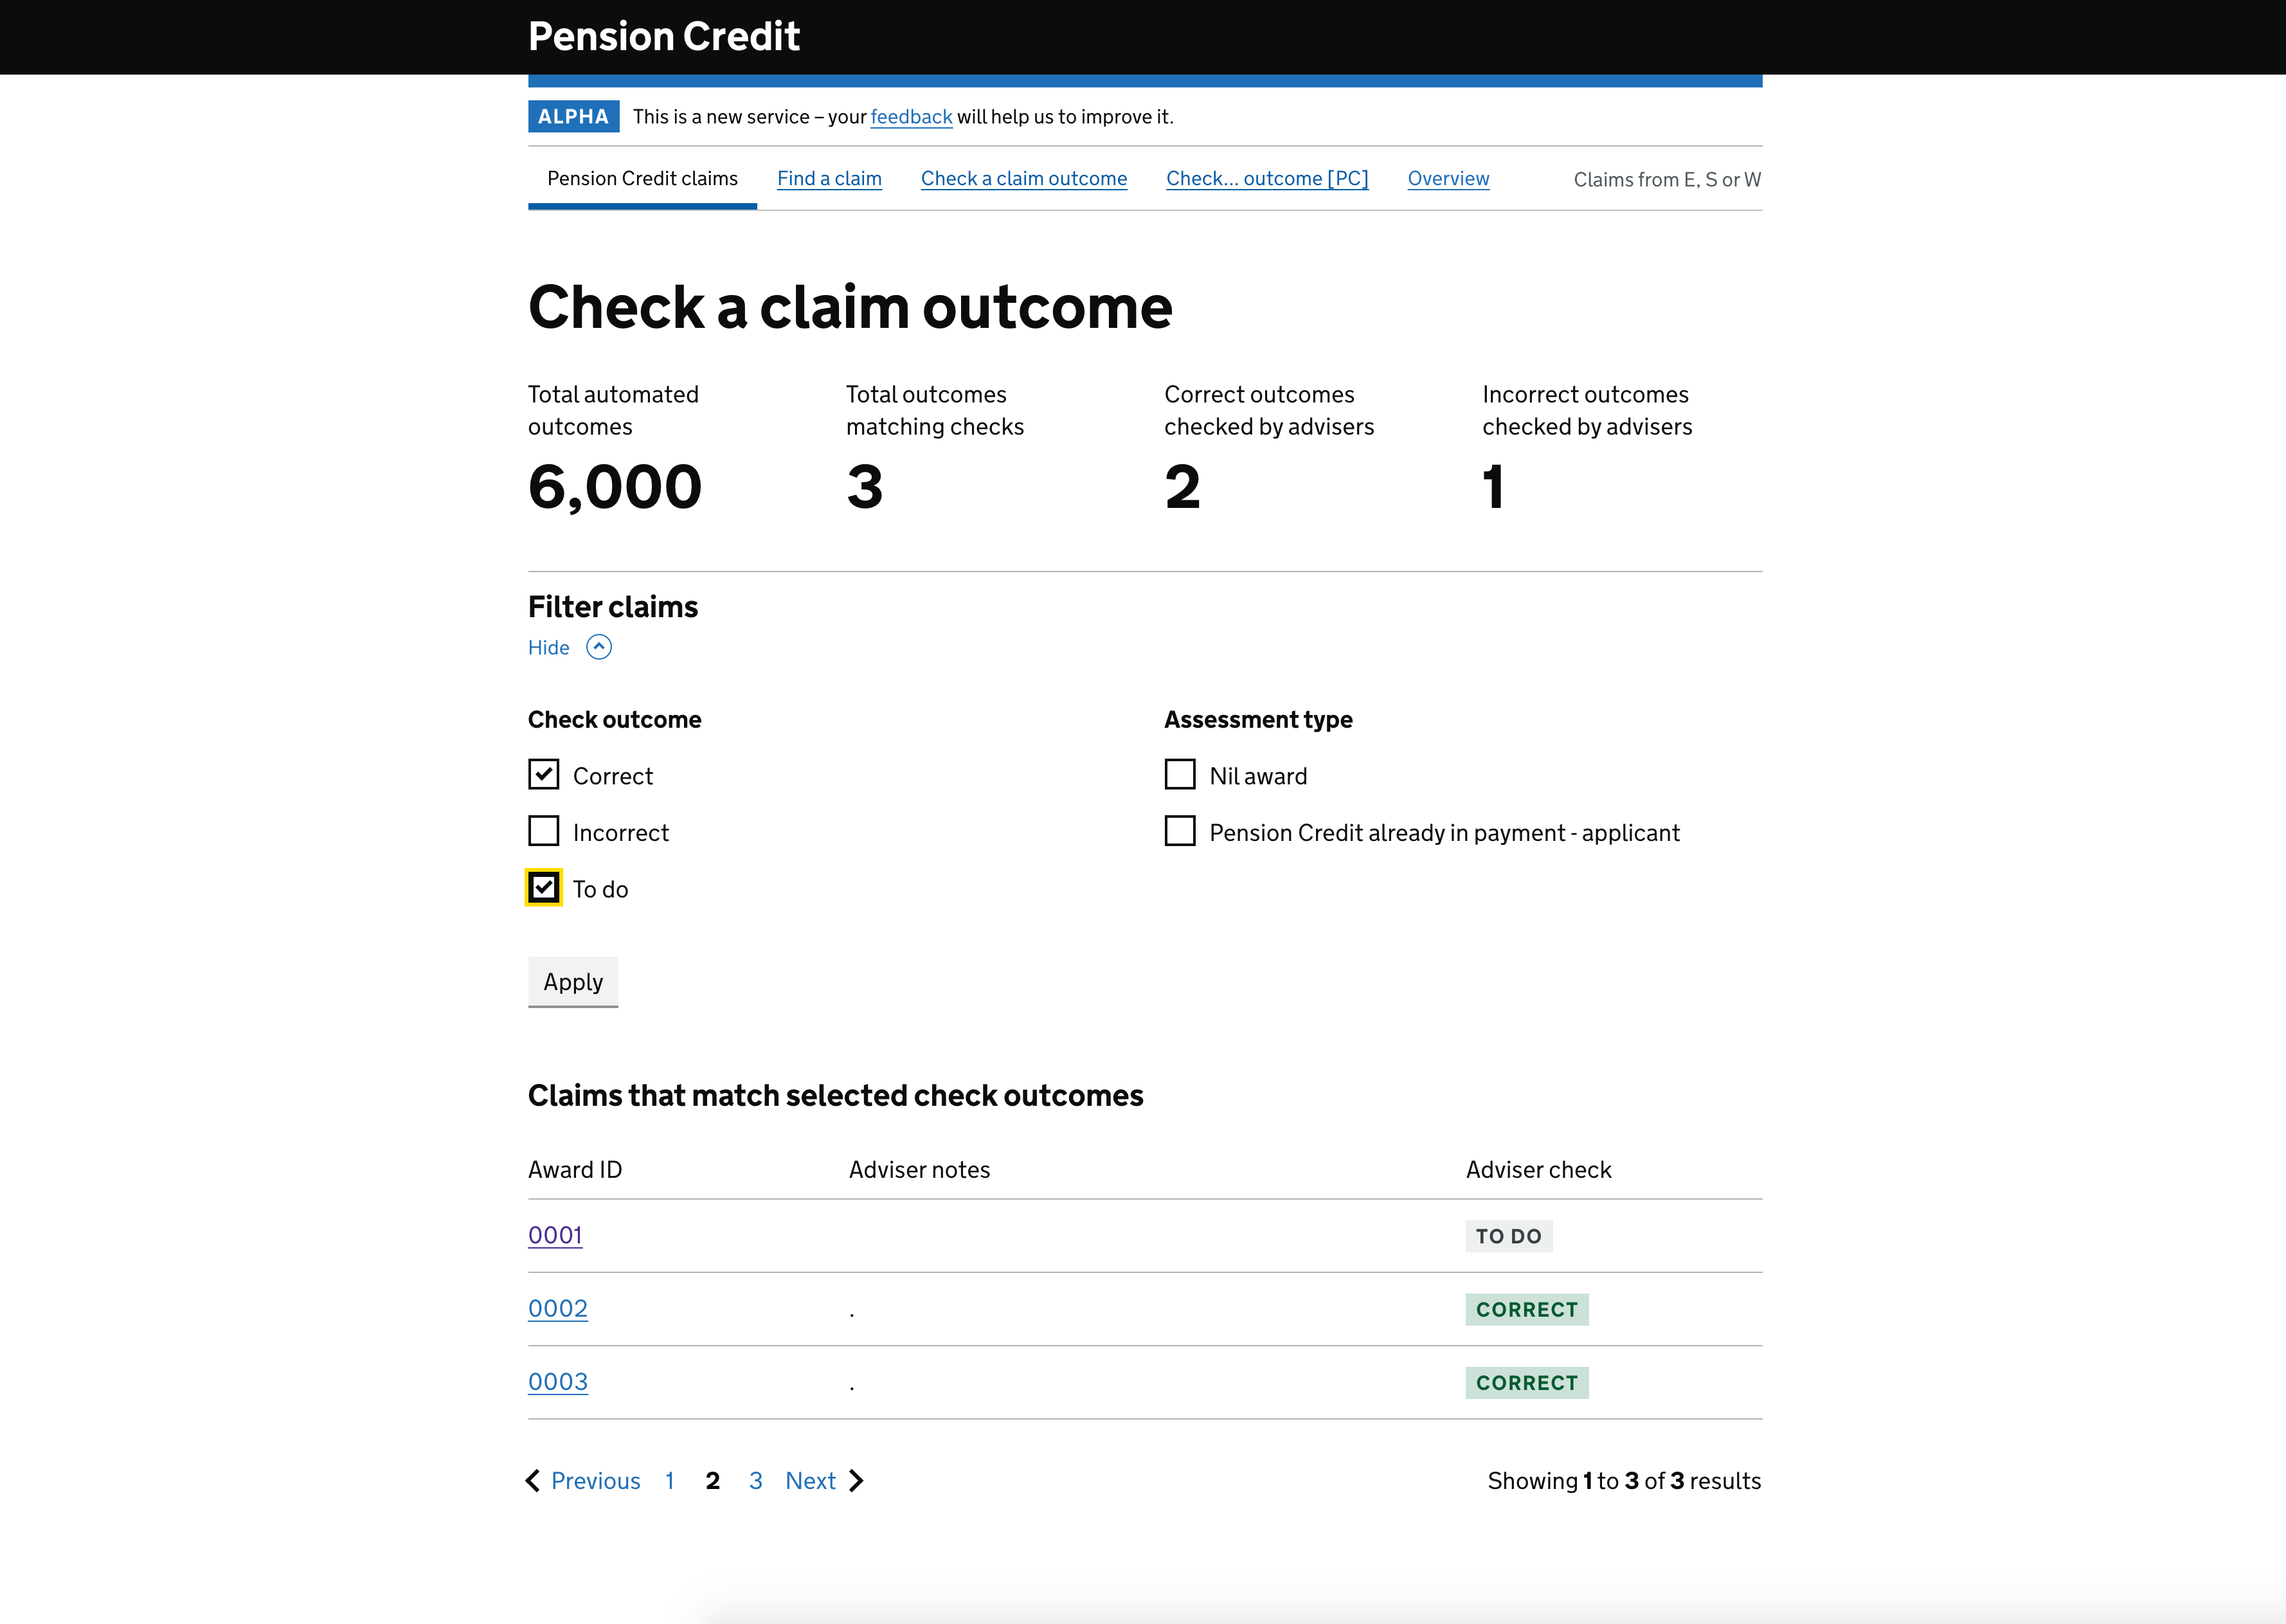Jump to results page 3
Screen dimensions: 2286x1624
point(756,1480)
